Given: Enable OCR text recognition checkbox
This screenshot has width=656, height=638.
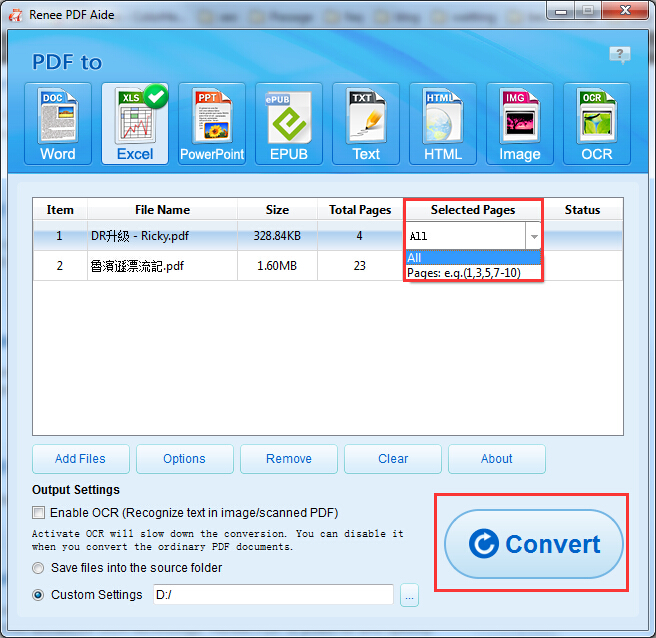Looking at the screenshot, I should (39, 513).
